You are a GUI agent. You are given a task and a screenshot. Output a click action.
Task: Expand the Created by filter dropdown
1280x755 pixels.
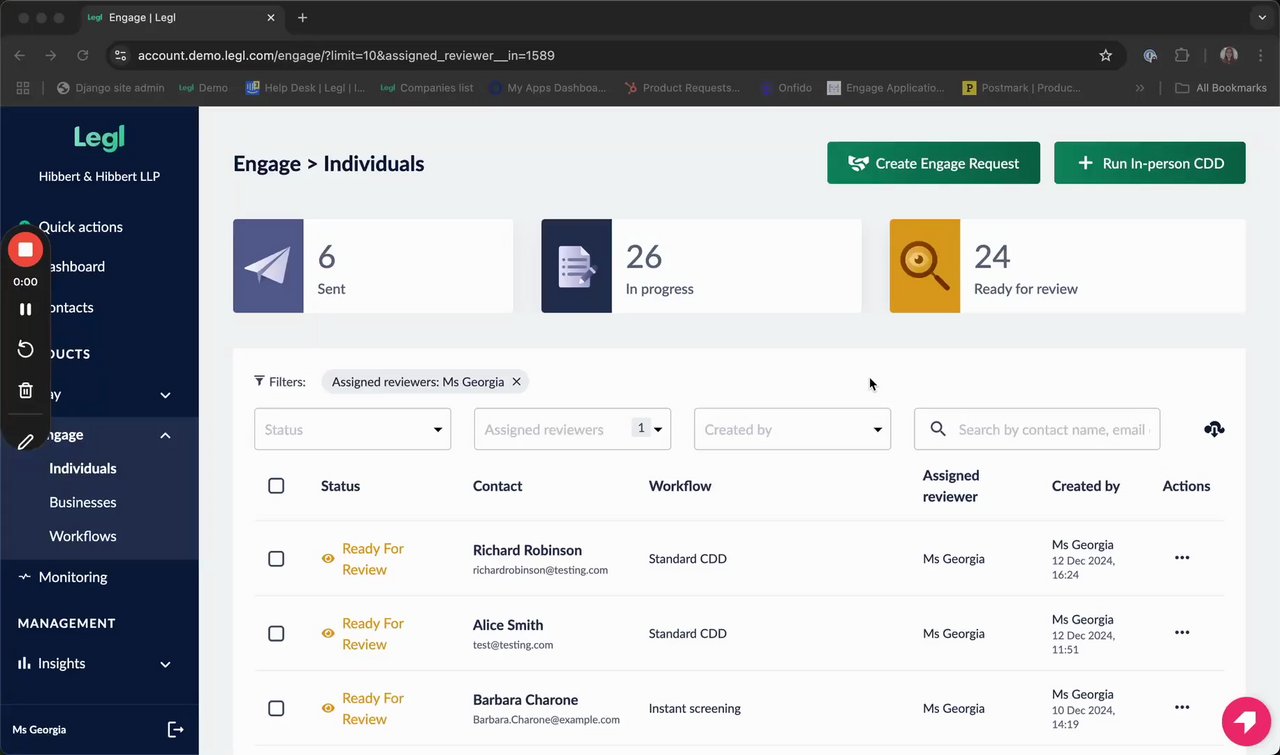[792, 429]
